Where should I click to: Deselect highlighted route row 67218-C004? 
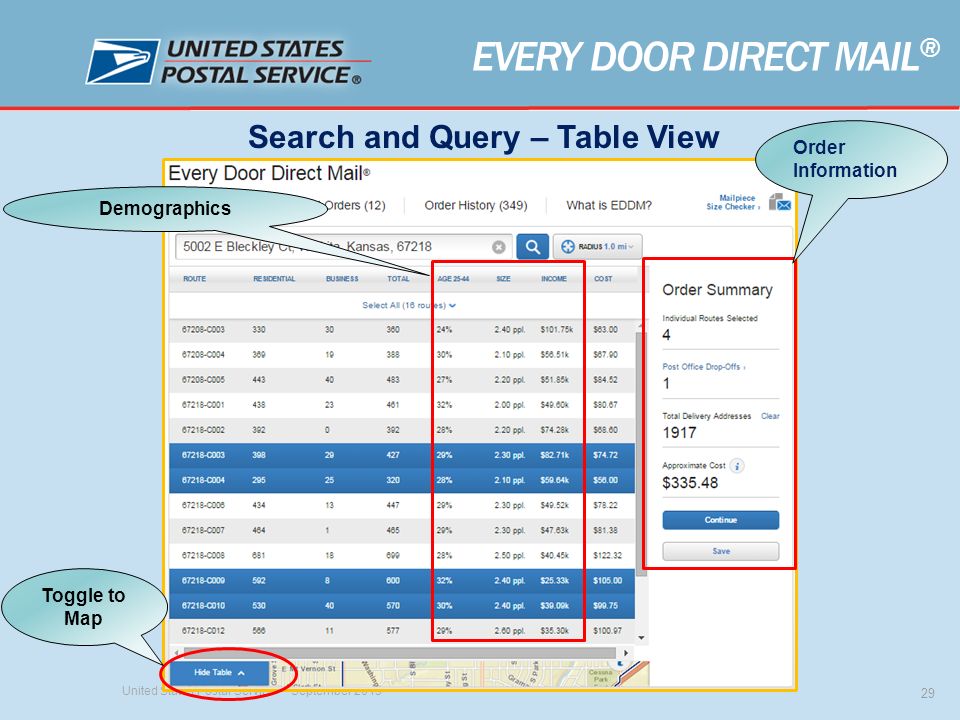pyautogui.click(x=402, y=481)
